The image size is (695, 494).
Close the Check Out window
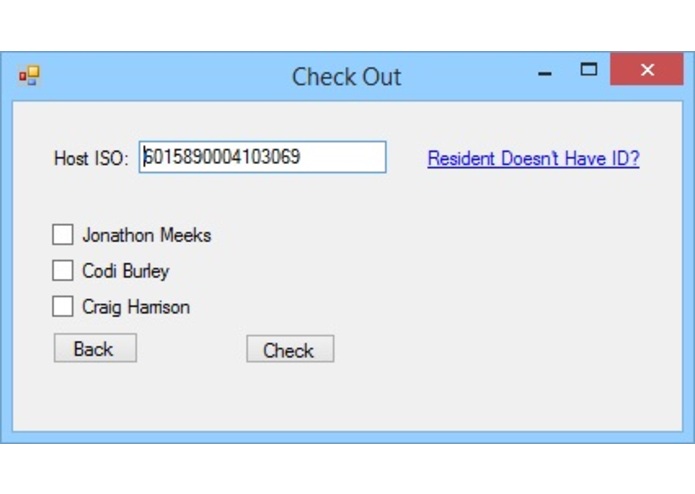(647, 70)
